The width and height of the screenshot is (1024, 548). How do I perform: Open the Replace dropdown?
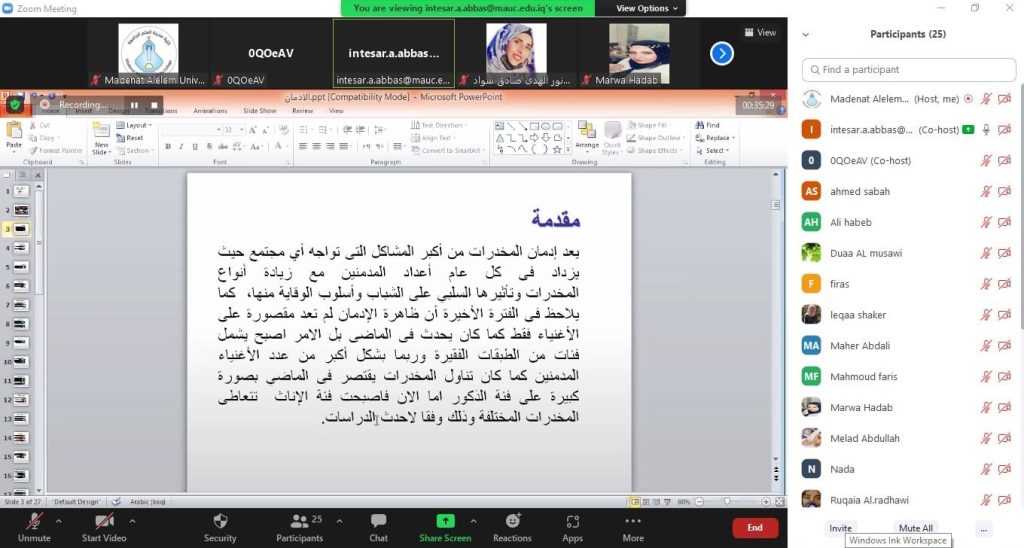click(715, 138)
